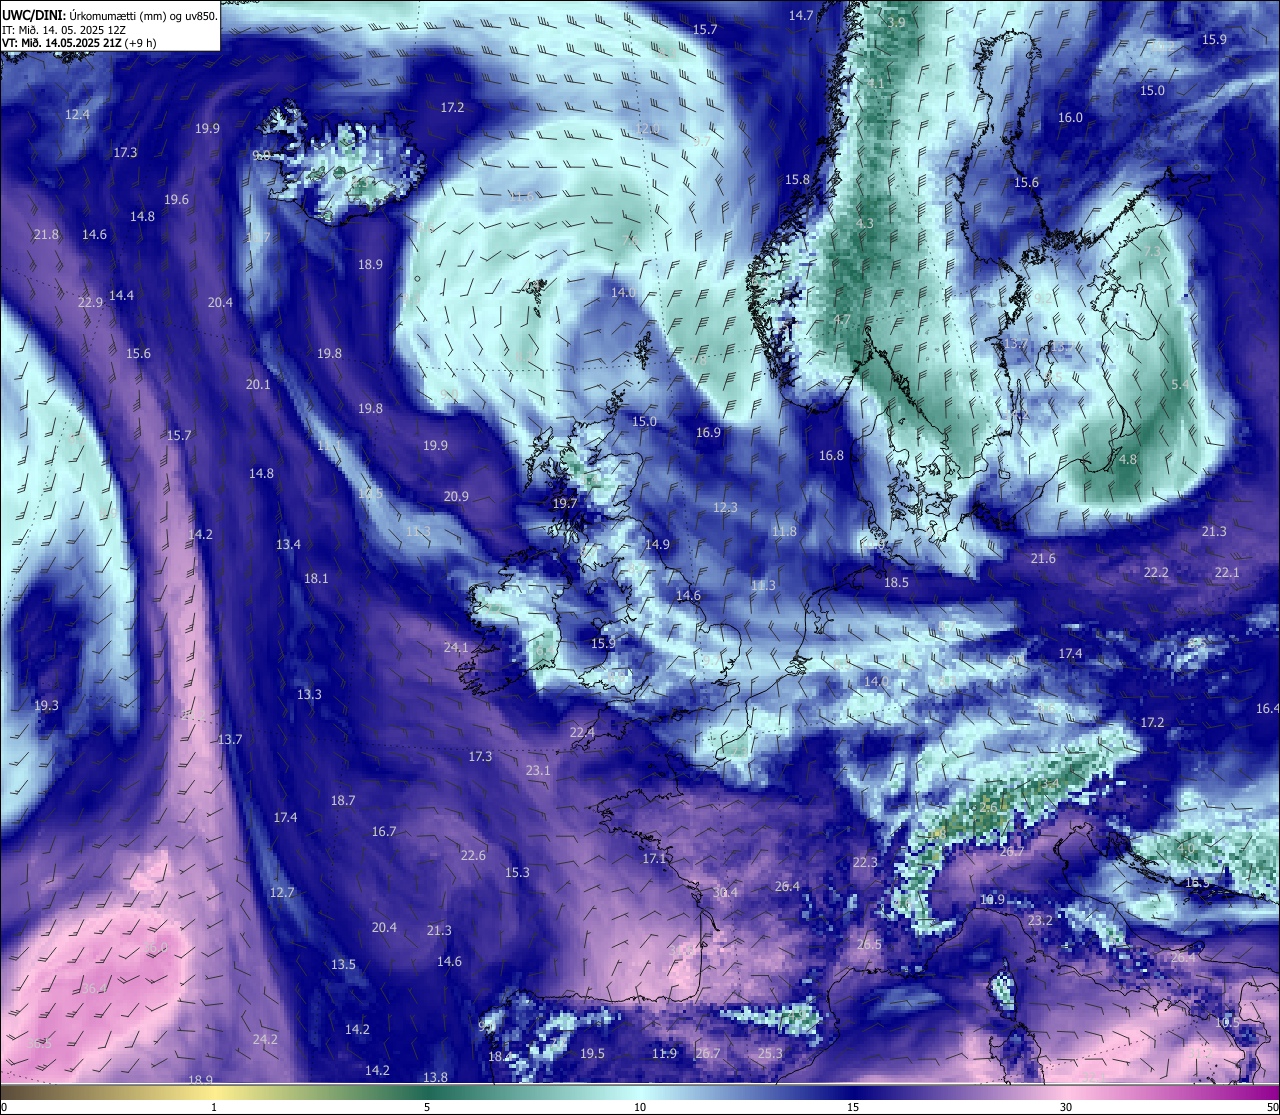This screenshot has height=1115, width=1280.
Task: Select the 19.3 value label
Action: point(46,706)
